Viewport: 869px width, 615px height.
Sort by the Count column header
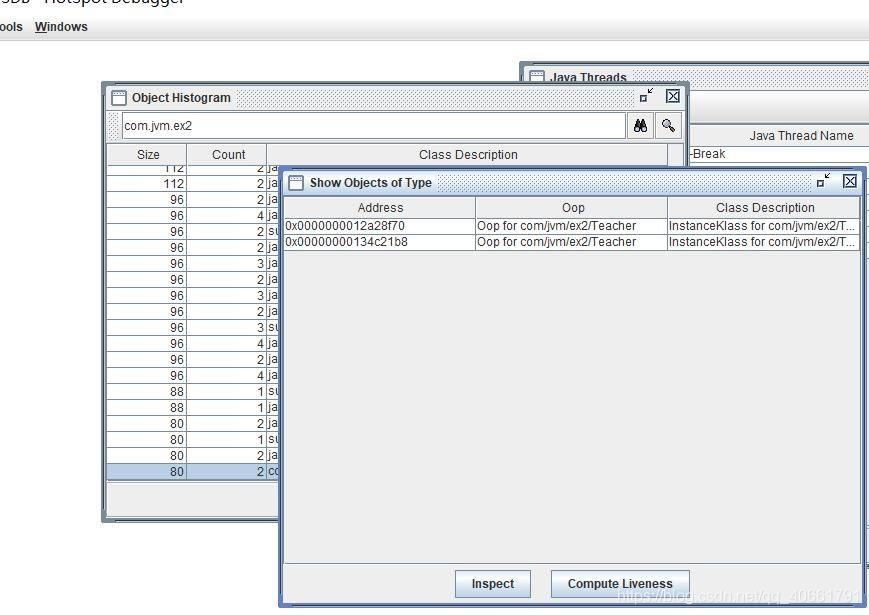[x=227, y=155]
